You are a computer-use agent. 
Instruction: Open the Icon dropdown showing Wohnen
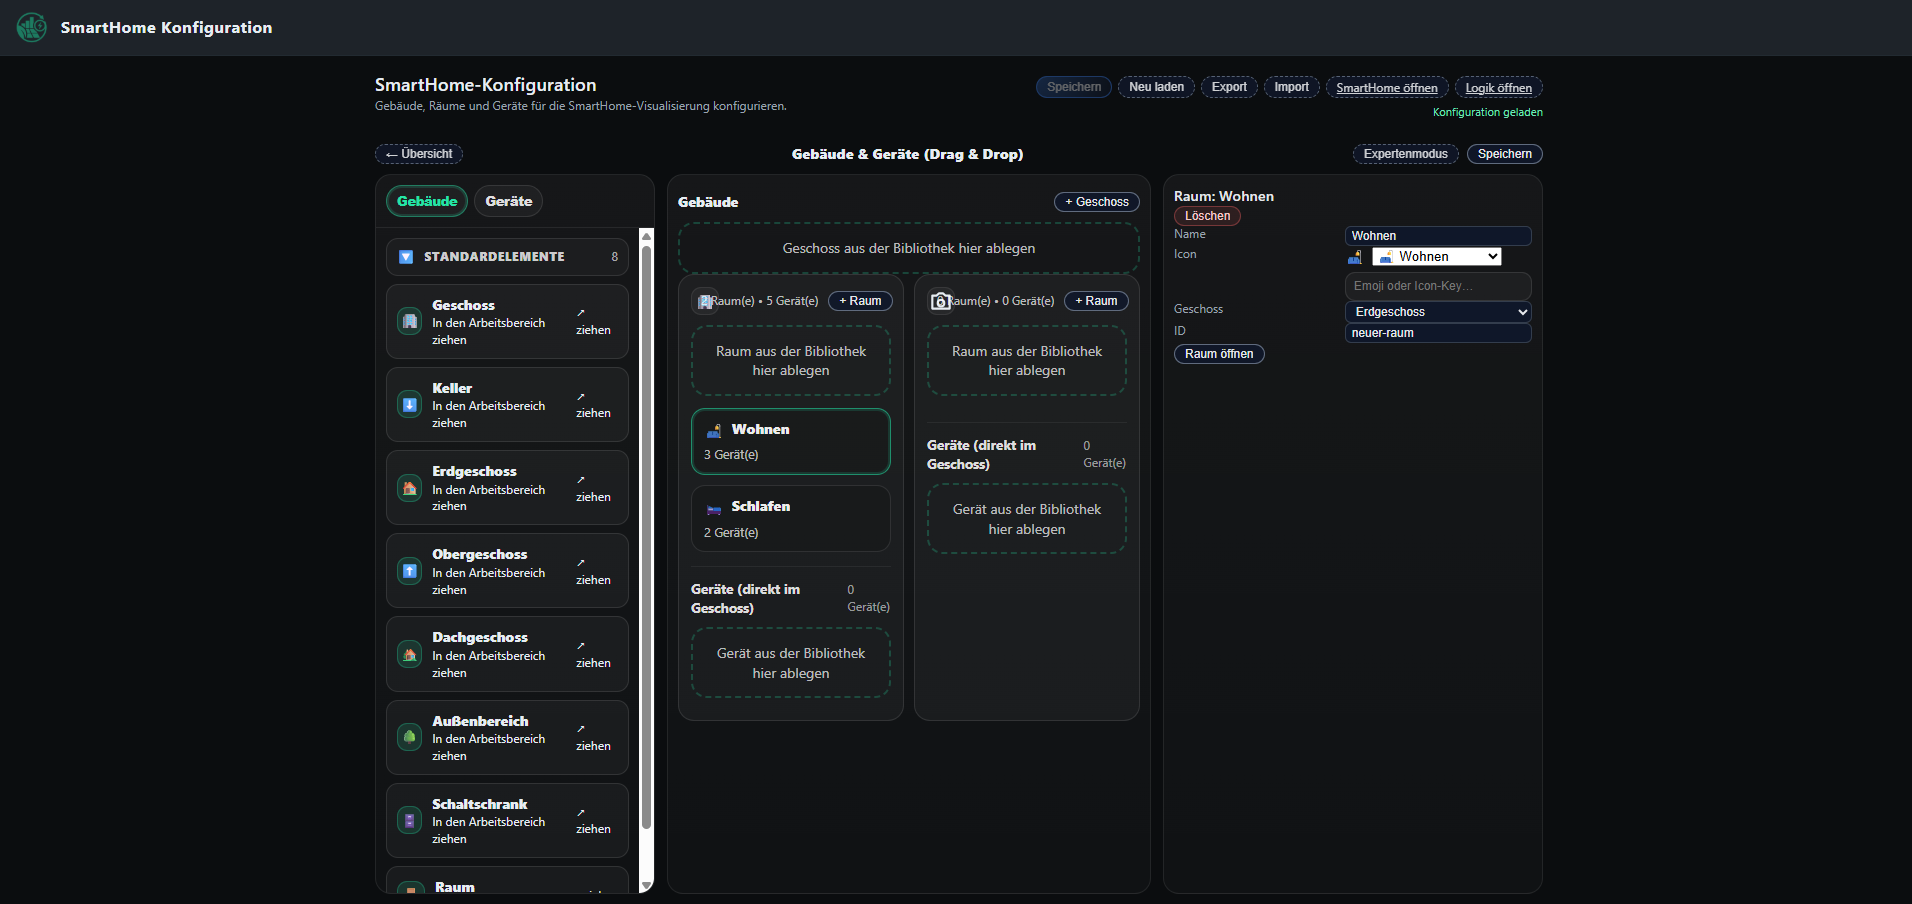1436,257
